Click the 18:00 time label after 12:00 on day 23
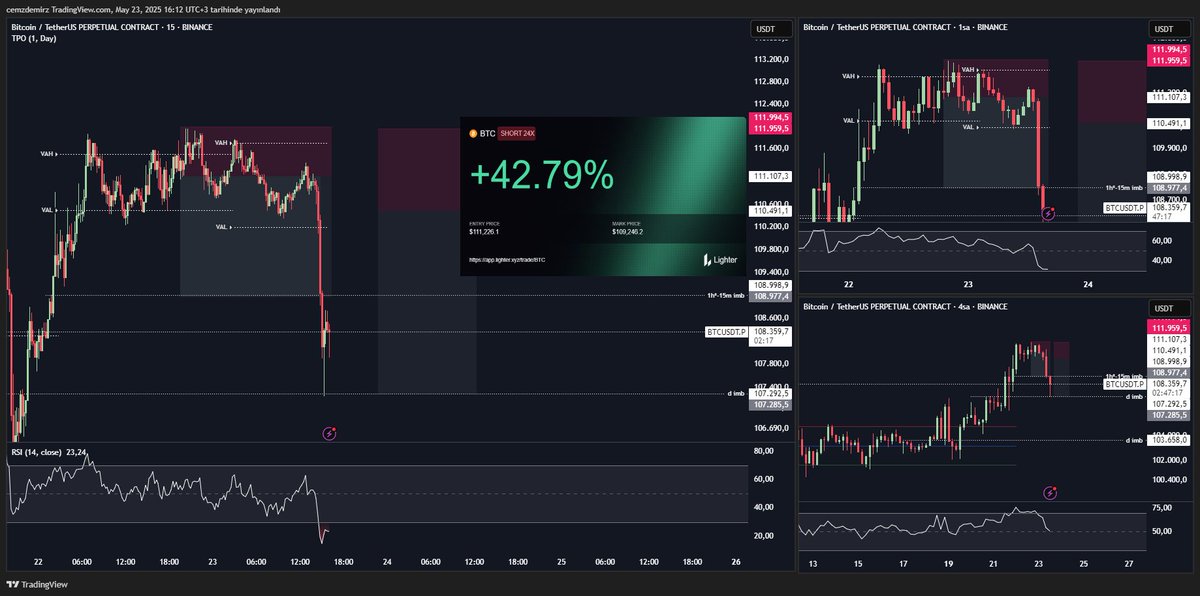 click(342, 562)
